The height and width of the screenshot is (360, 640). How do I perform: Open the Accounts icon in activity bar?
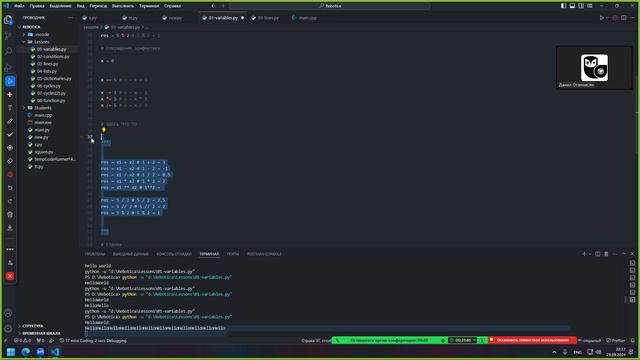tap(8, 313)
